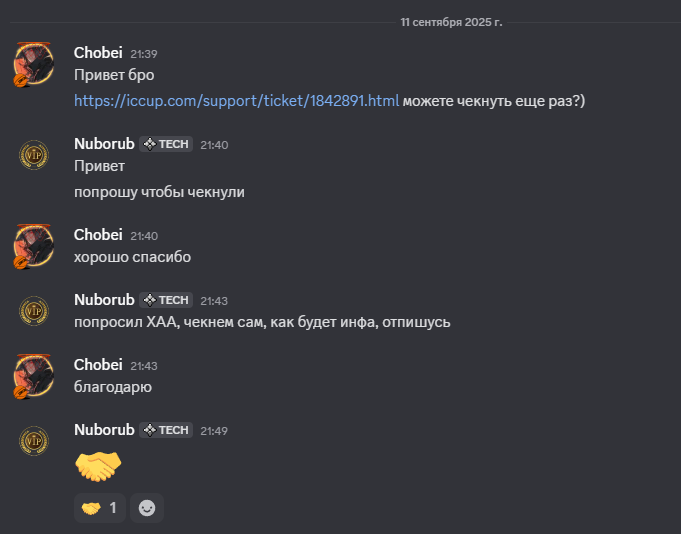This screenshot has height=534, width=681.
Task: Click the TECH tag on the 21:40 message
Action: click(x=166, y=144)
